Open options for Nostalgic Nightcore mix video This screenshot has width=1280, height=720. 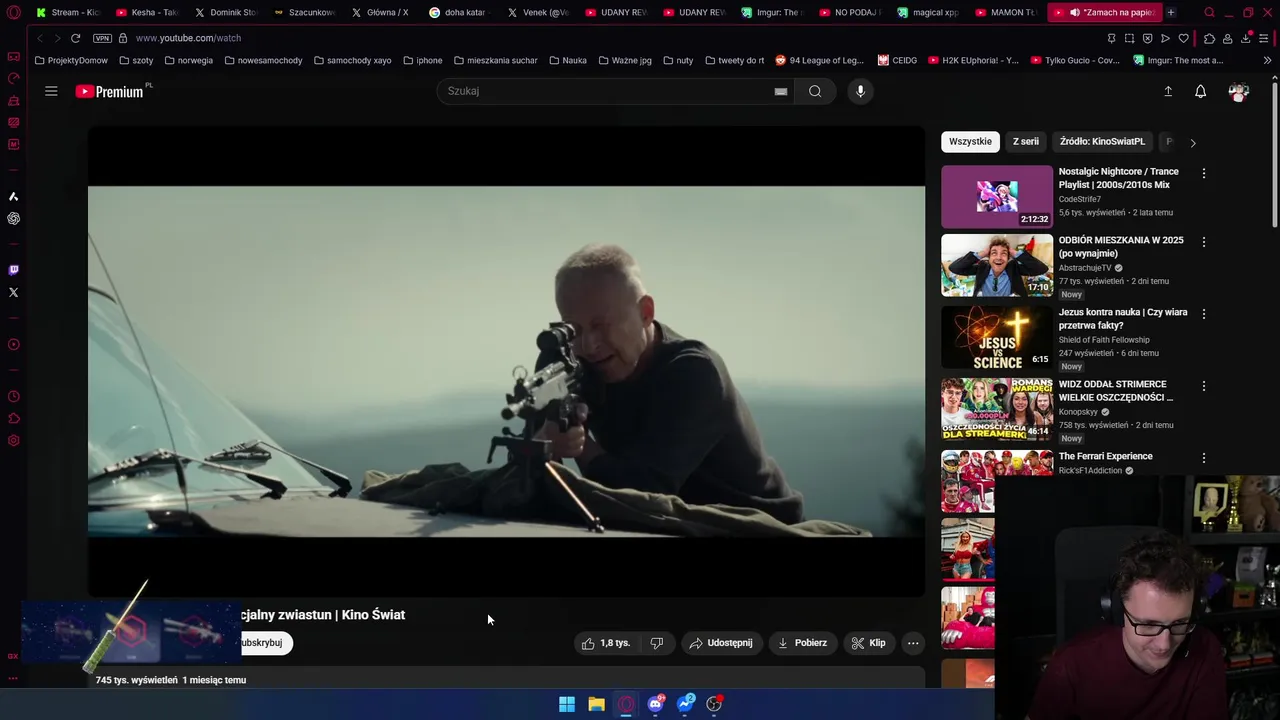(x=1204, y=173)
